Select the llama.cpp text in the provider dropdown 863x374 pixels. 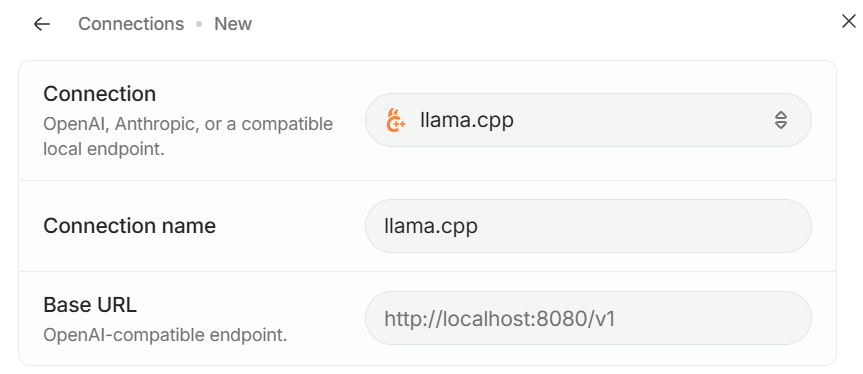(467, 120)
